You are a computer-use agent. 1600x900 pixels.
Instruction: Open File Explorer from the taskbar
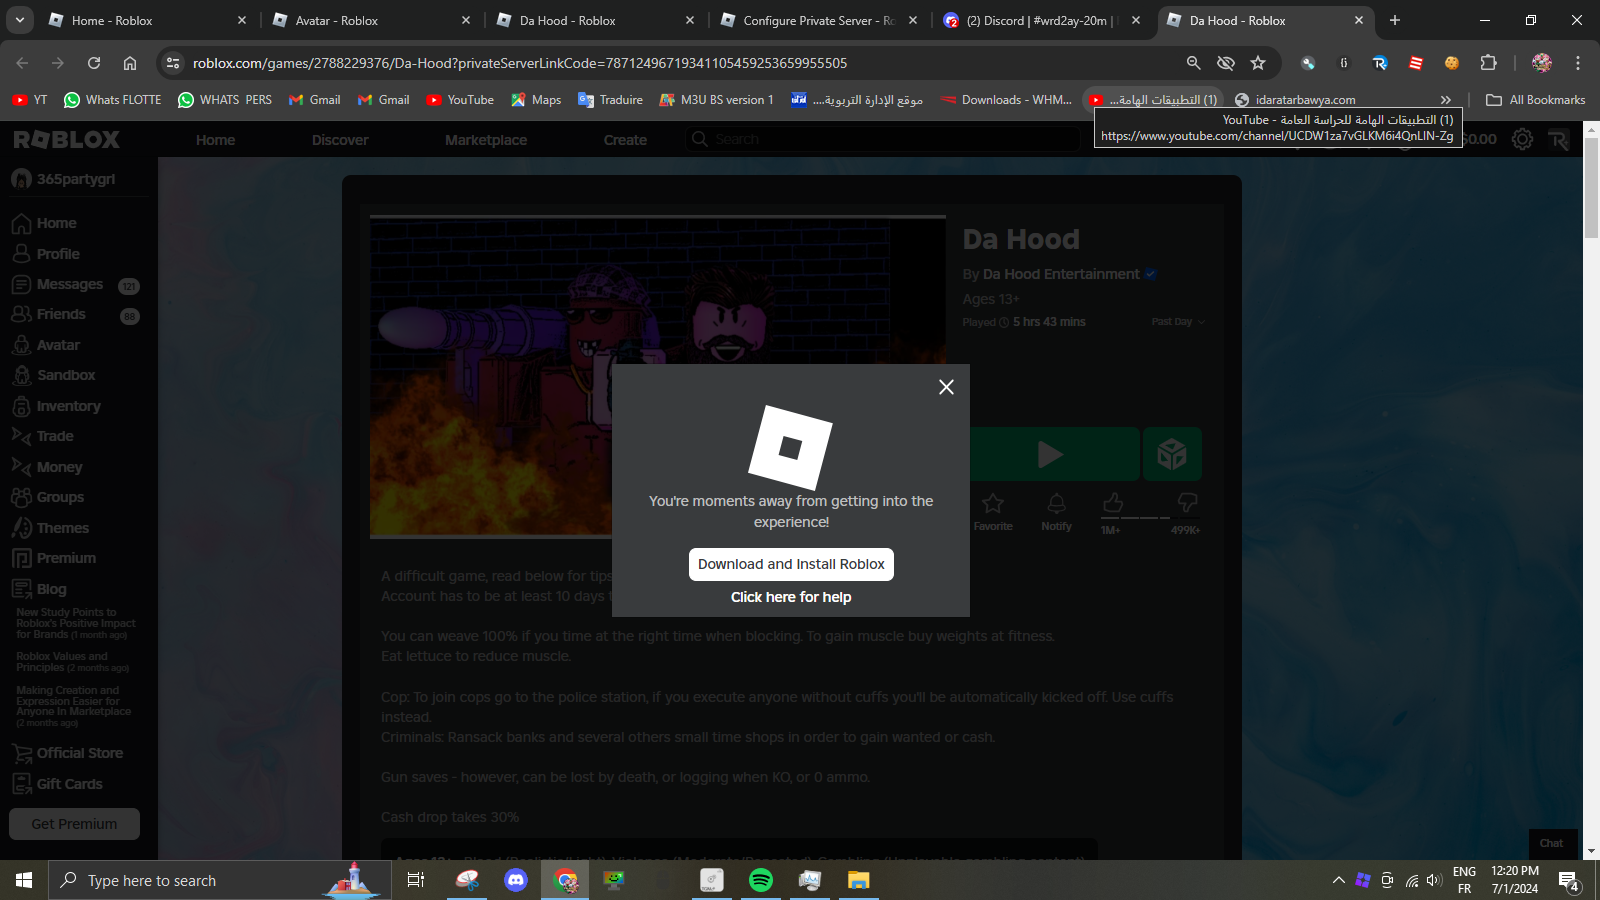859,880
